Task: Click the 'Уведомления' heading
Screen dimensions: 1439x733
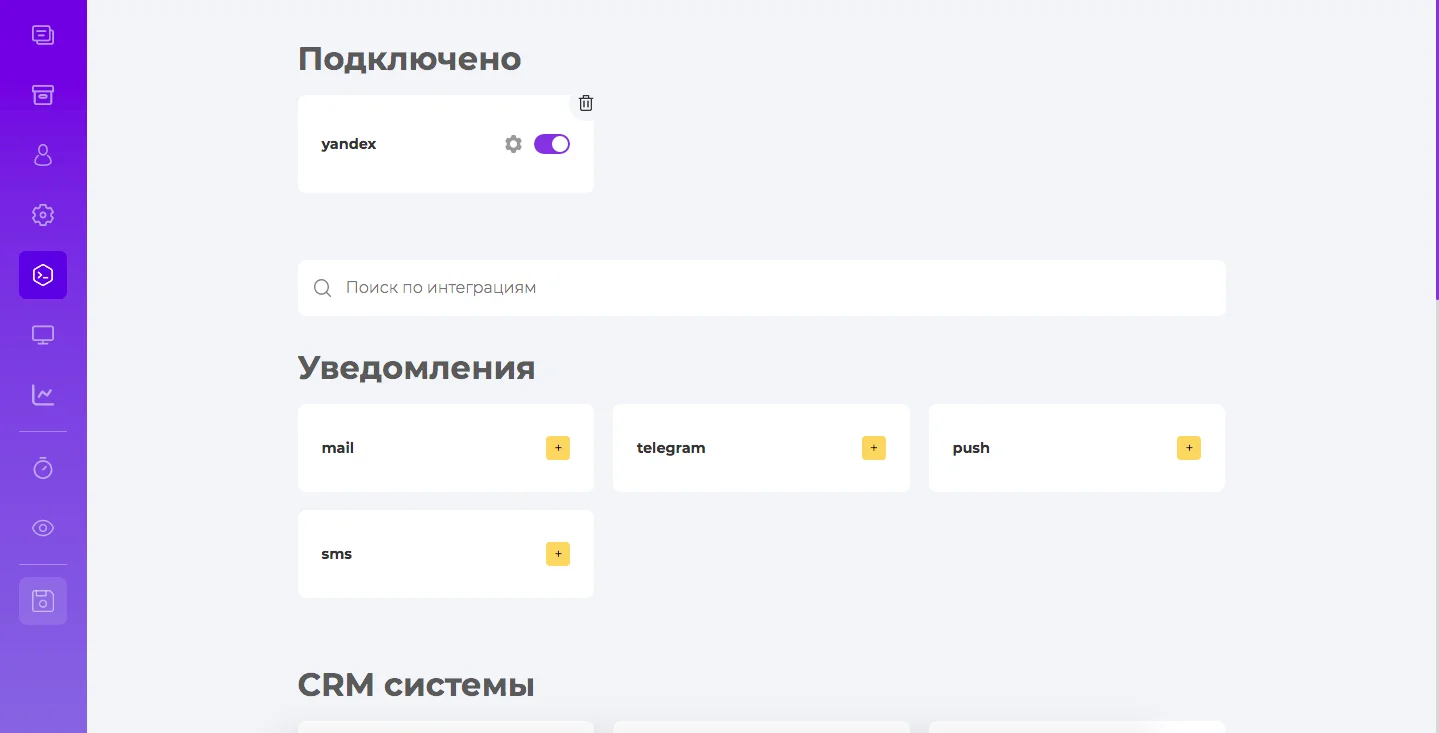Action: (x=417, y=368)
